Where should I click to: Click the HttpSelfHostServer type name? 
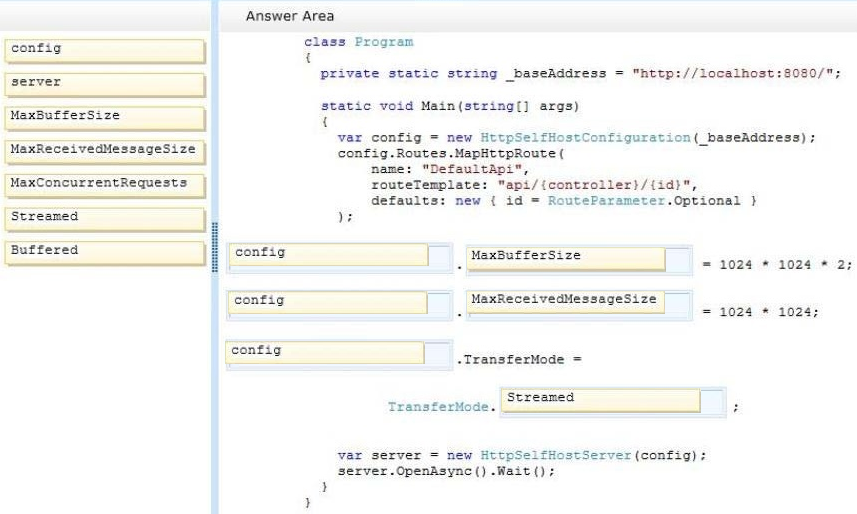(556, 455)
